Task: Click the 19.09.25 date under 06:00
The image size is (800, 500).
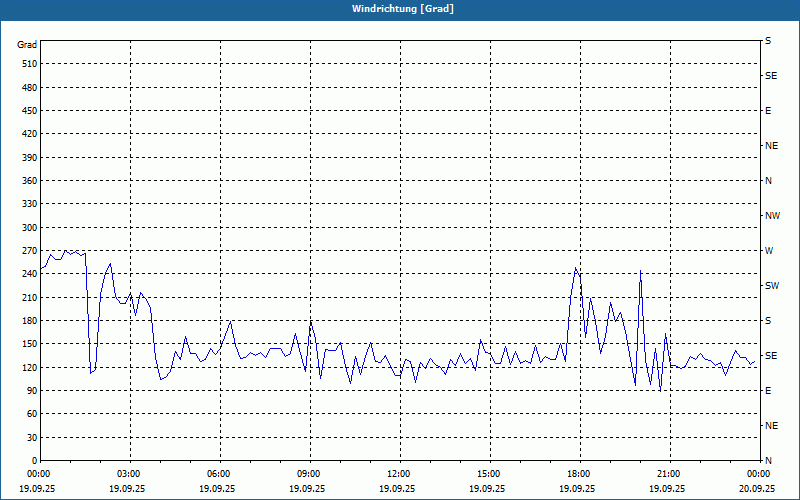Action: pos(217,488)
